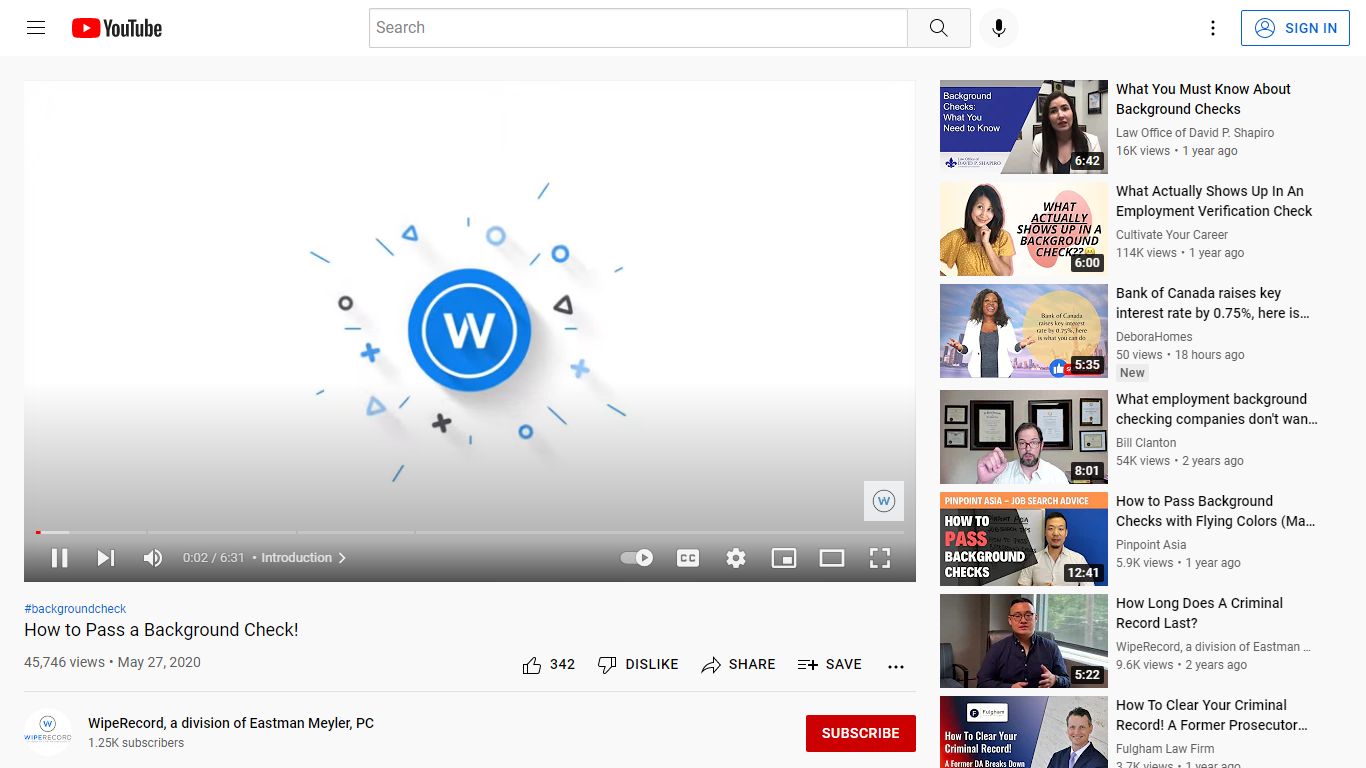Open the three-dot settings menu in header

[1213, 28]
